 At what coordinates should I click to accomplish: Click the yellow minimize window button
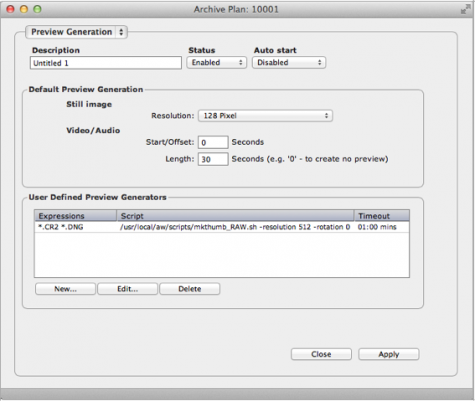(x=24, y=9)
